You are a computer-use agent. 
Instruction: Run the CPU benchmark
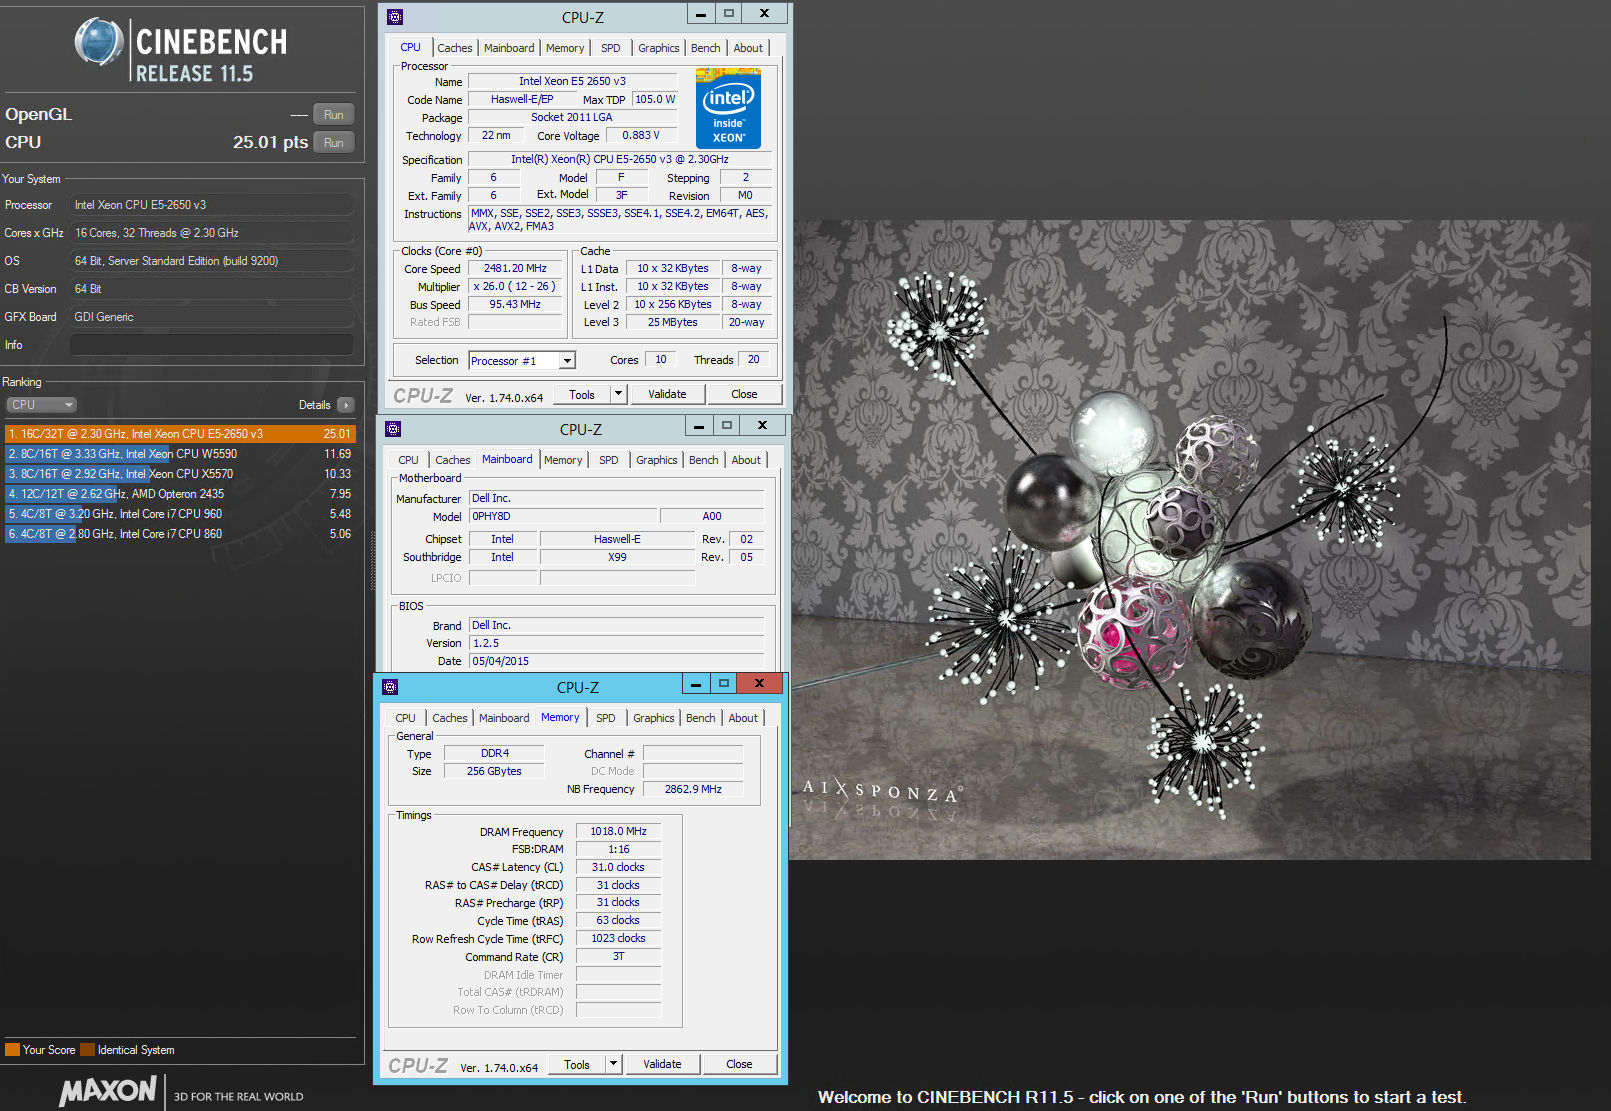pos(334,143)
